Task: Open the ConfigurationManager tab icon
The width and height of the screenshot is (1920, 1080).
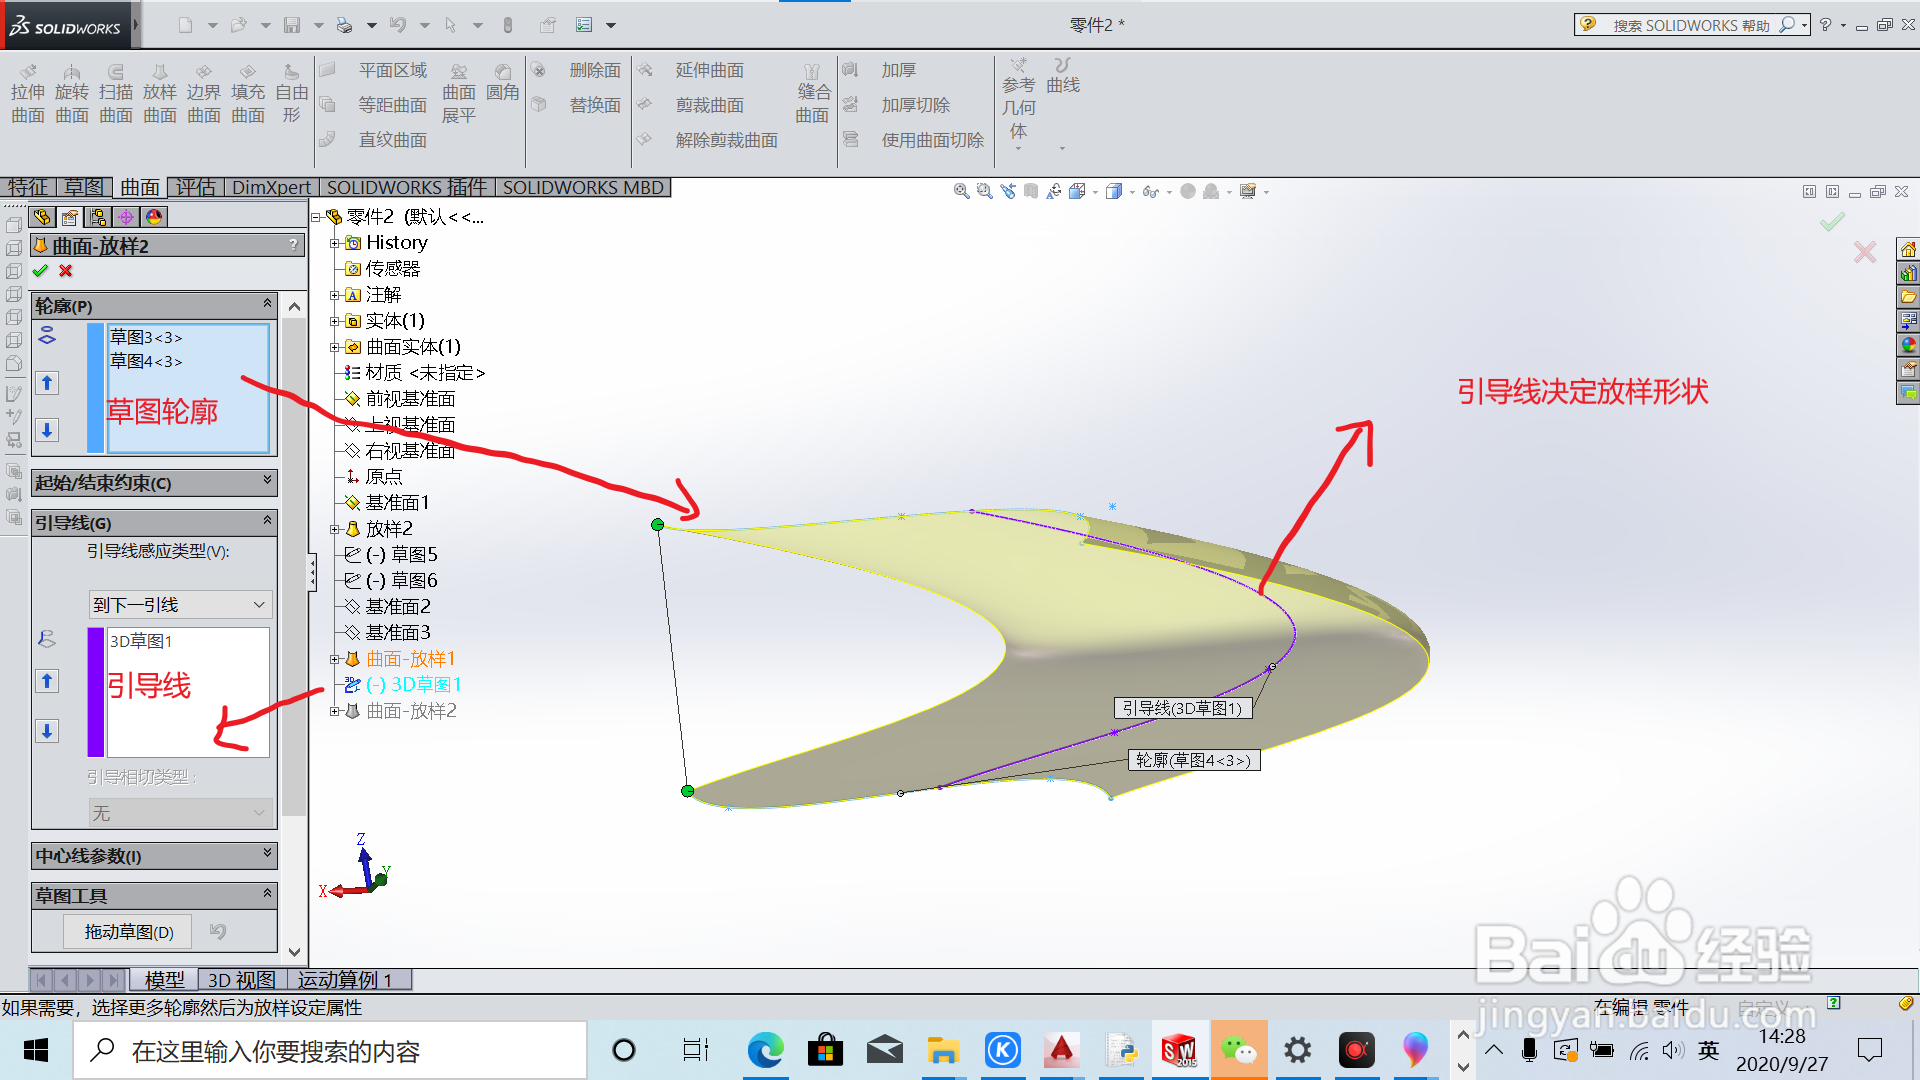Action: tap(98, 217)
